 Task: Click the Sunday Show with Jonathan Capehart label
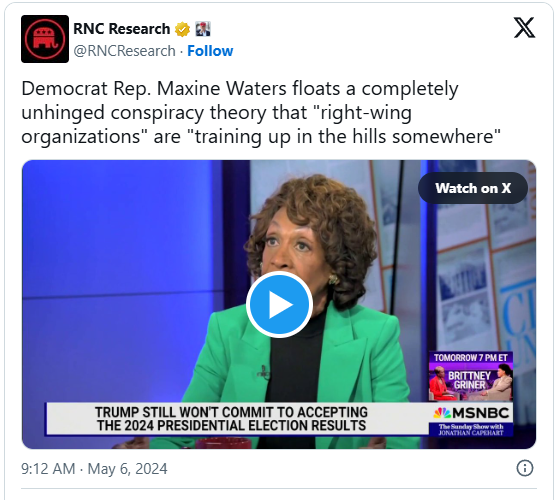[x=471, y=429]
